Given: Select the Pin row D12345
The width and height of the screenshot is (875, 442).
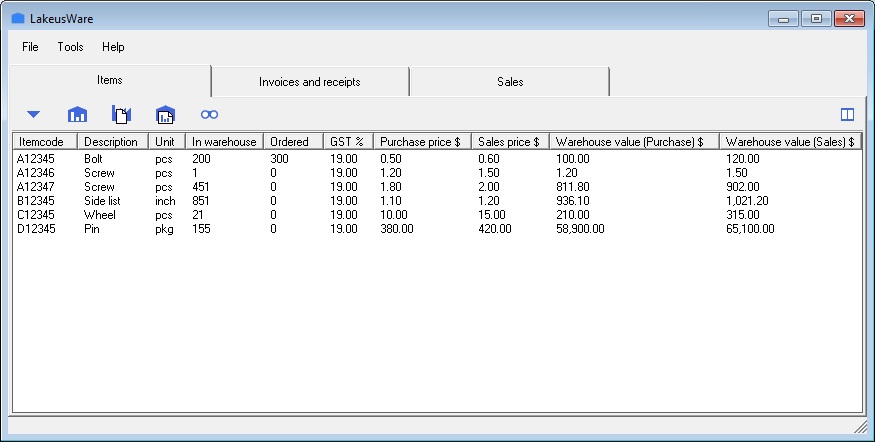Looking at the screenshot, I should [92, 229].
